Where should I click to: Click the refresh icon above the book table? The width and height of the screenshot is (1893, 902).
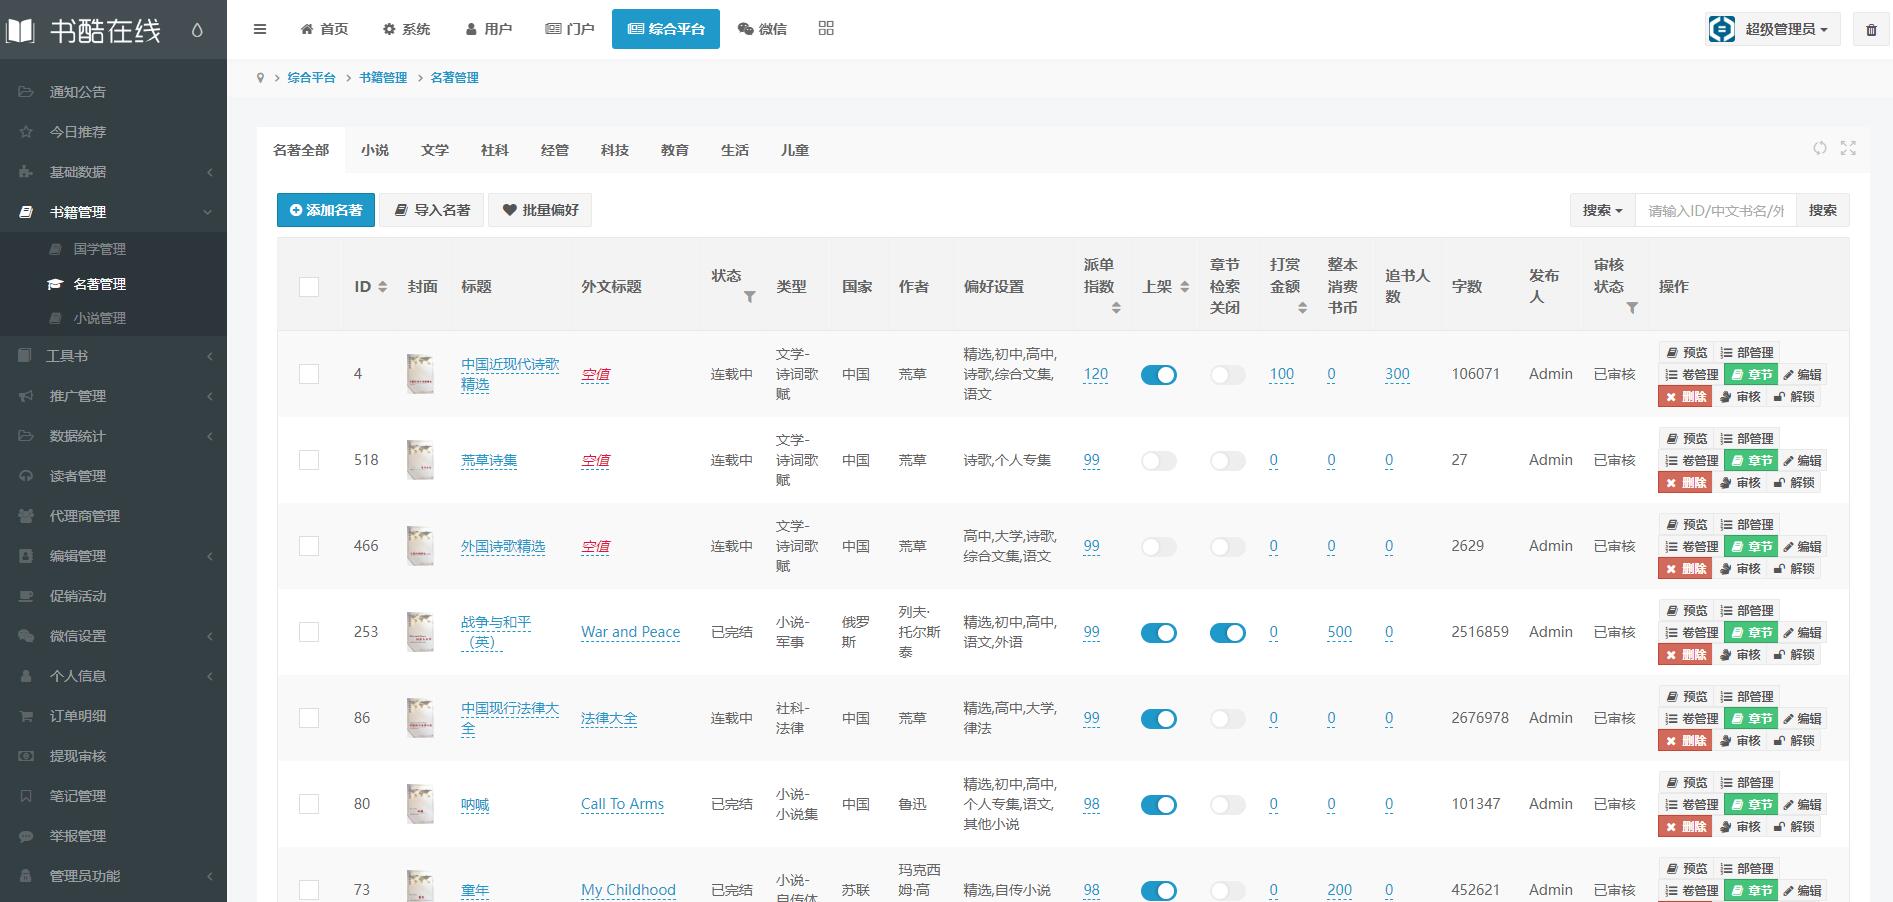coord(1819,148)
